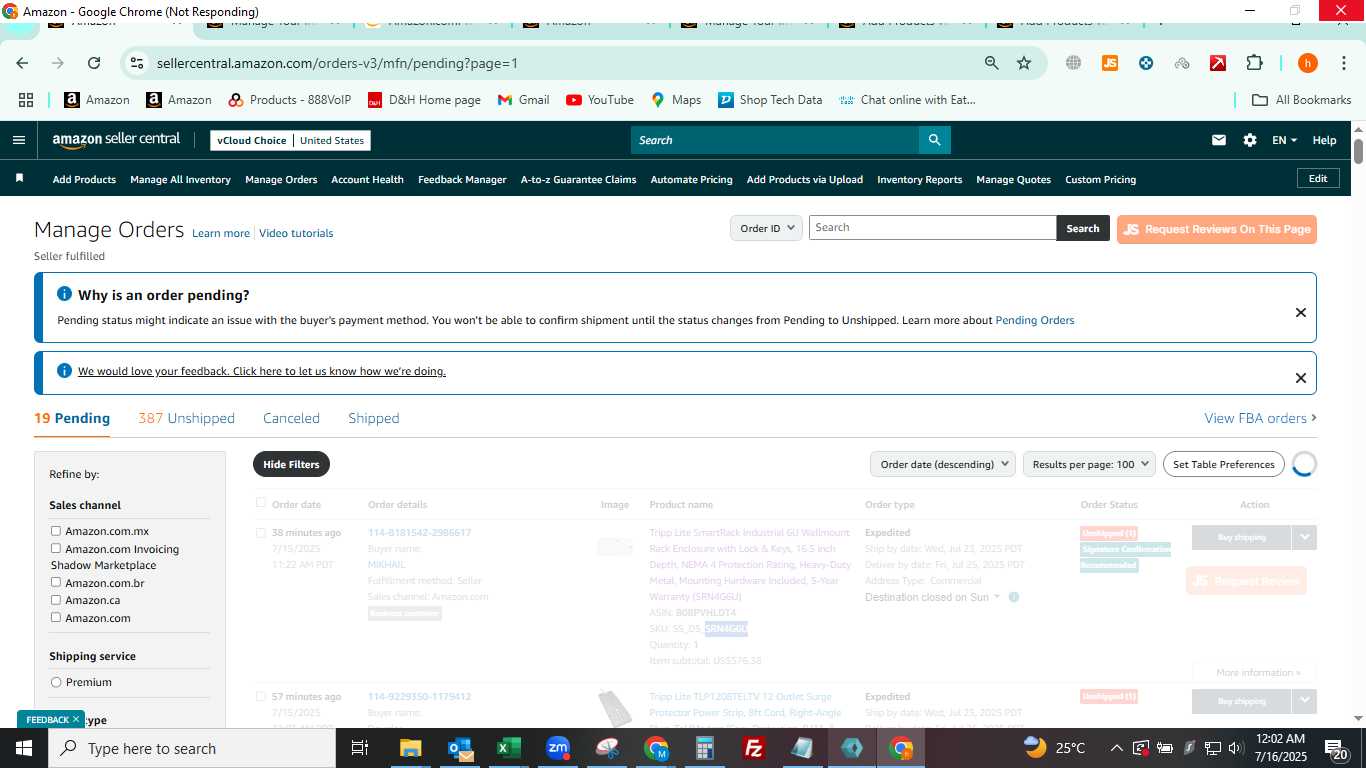This screenshot has width=1366, height=768.
Task: Open the Chrome extensions puzzle icon
Action: [1254, 63]
